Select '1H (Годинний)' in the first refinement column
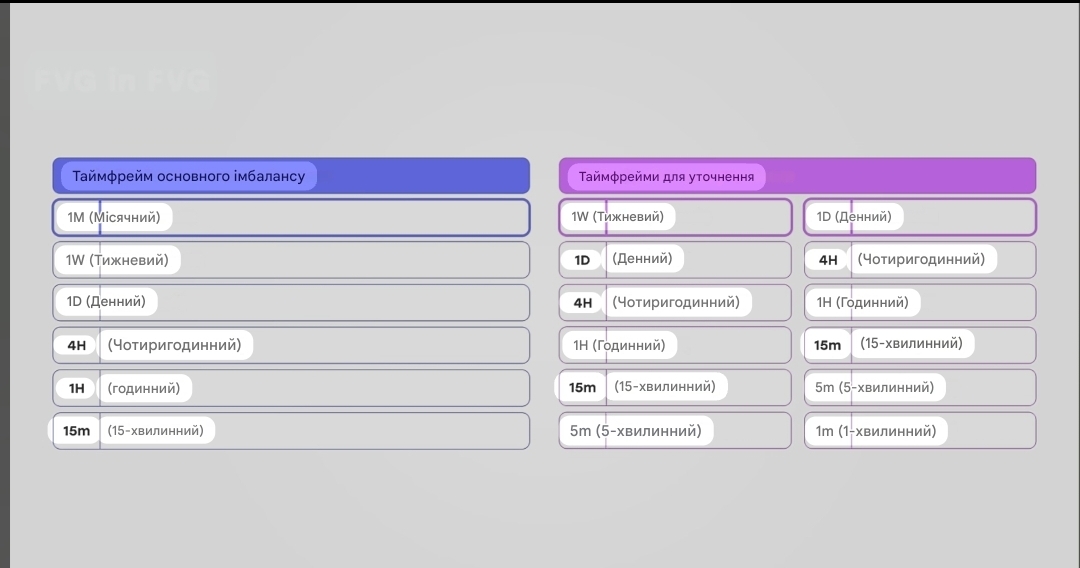Viewport: 1080px width, 568px height. 619,345
